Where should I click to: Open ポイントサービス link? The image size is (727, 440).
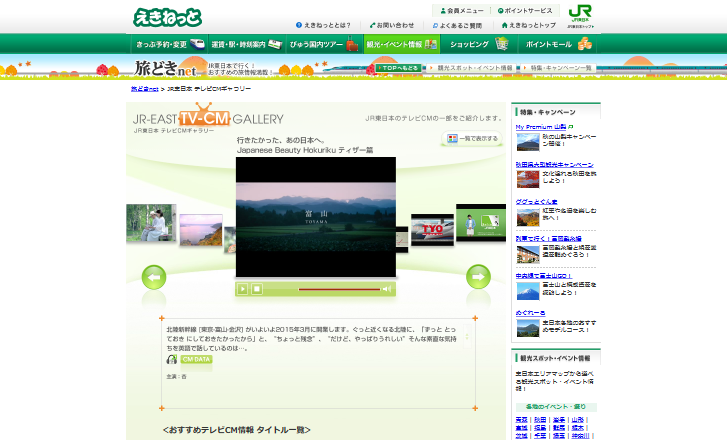pos(525,11)
